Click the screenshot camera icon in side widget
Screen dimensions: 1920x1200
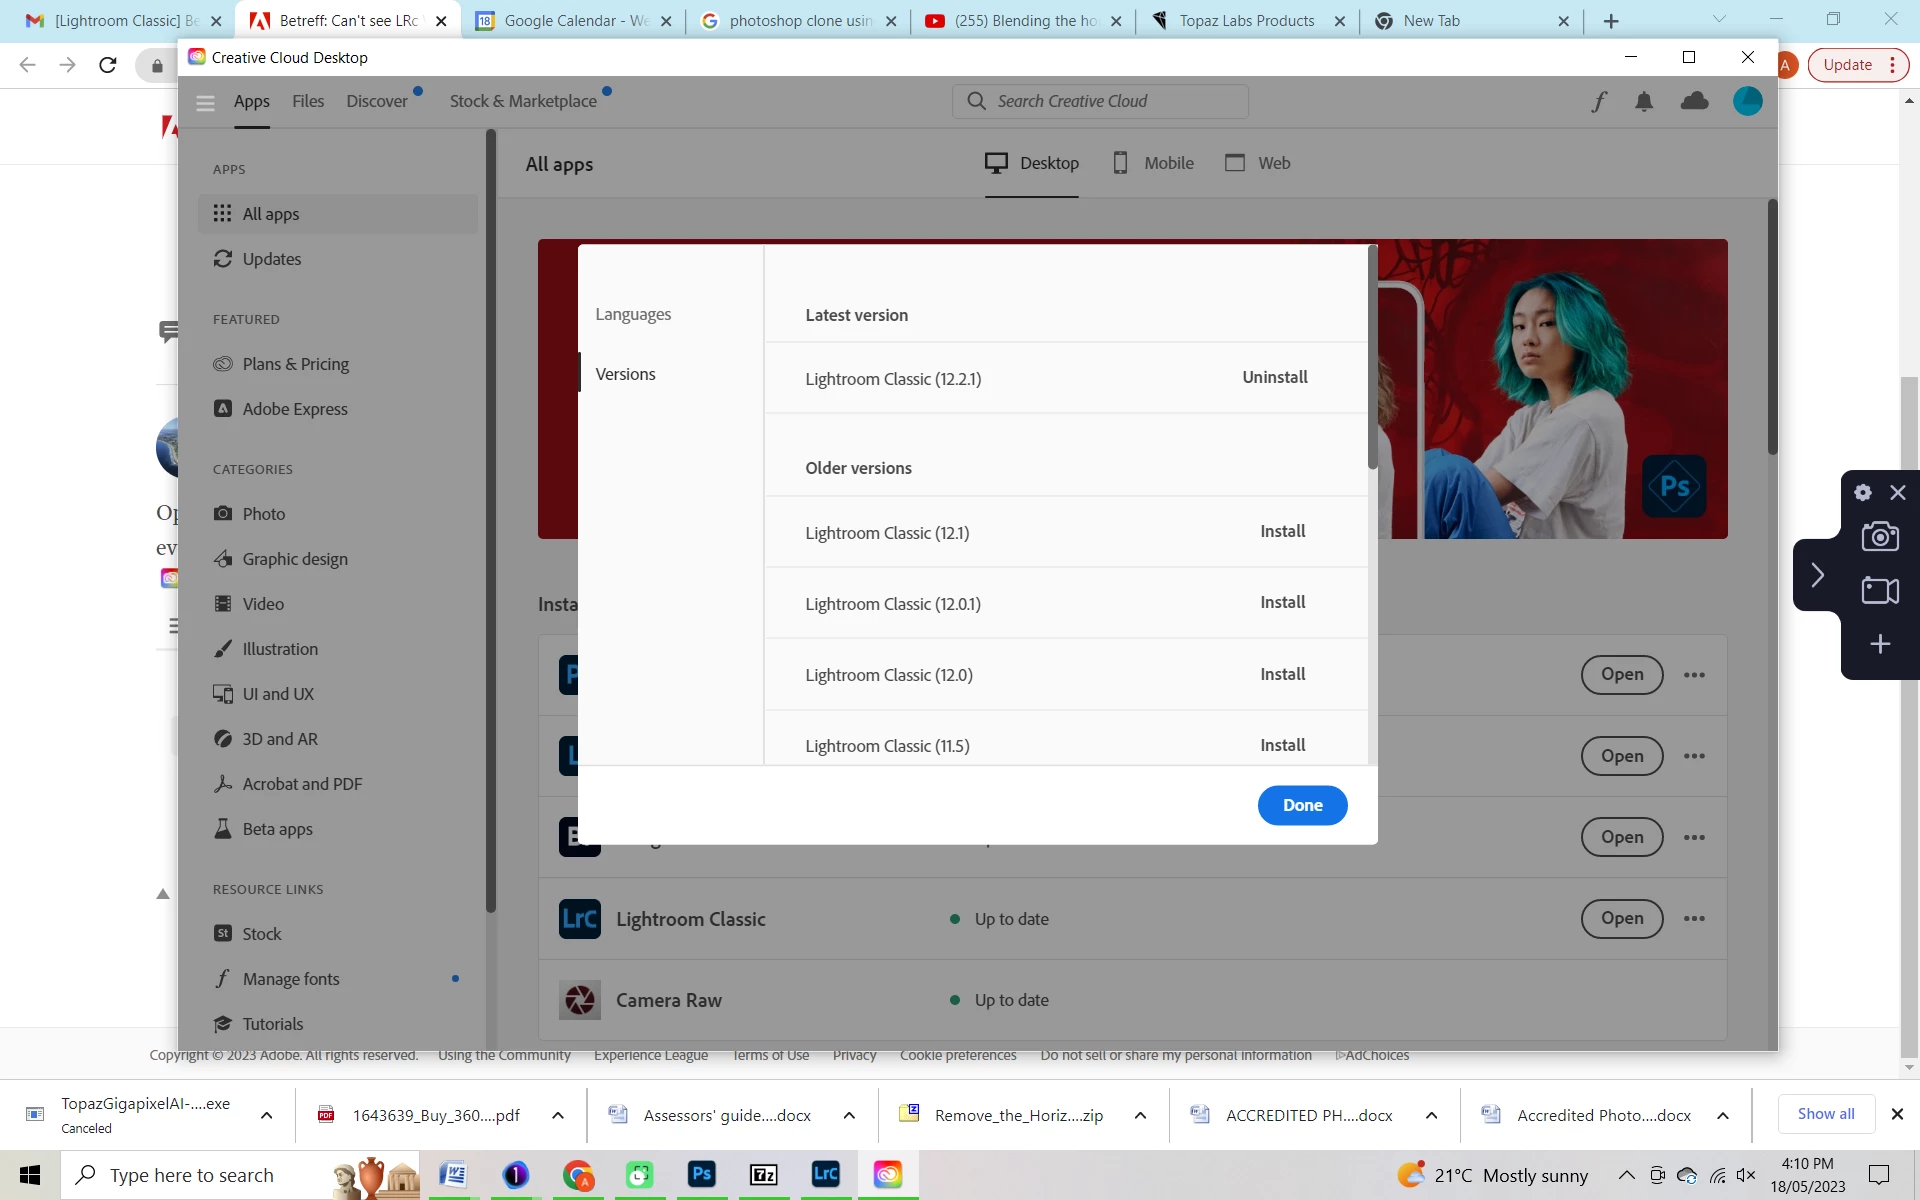pos(1880,537)
